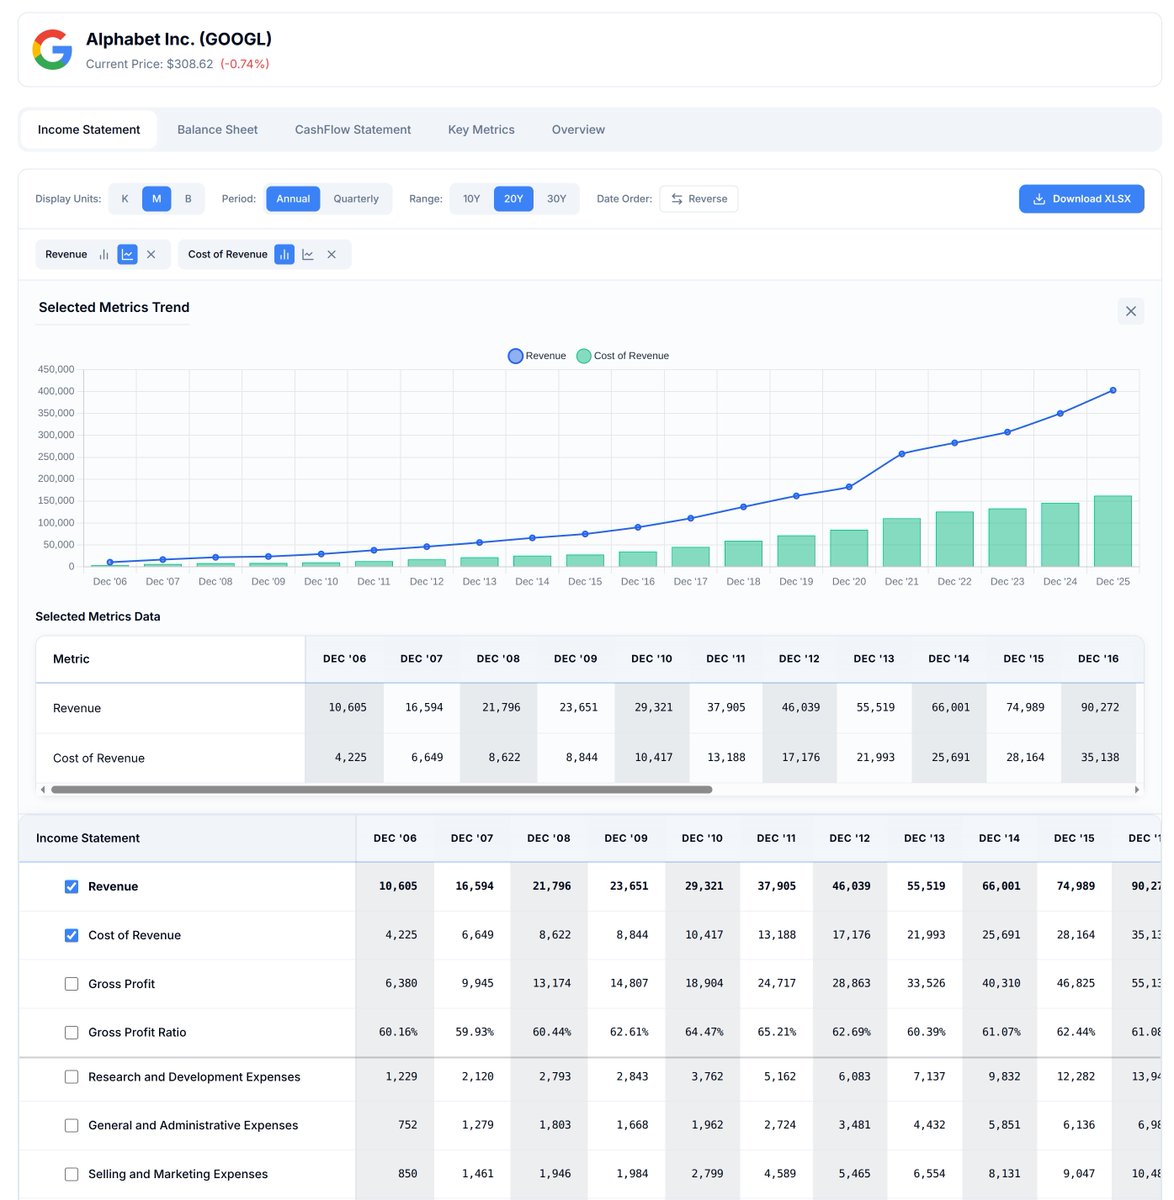Open the Key Metrics tab

(481, 130)
